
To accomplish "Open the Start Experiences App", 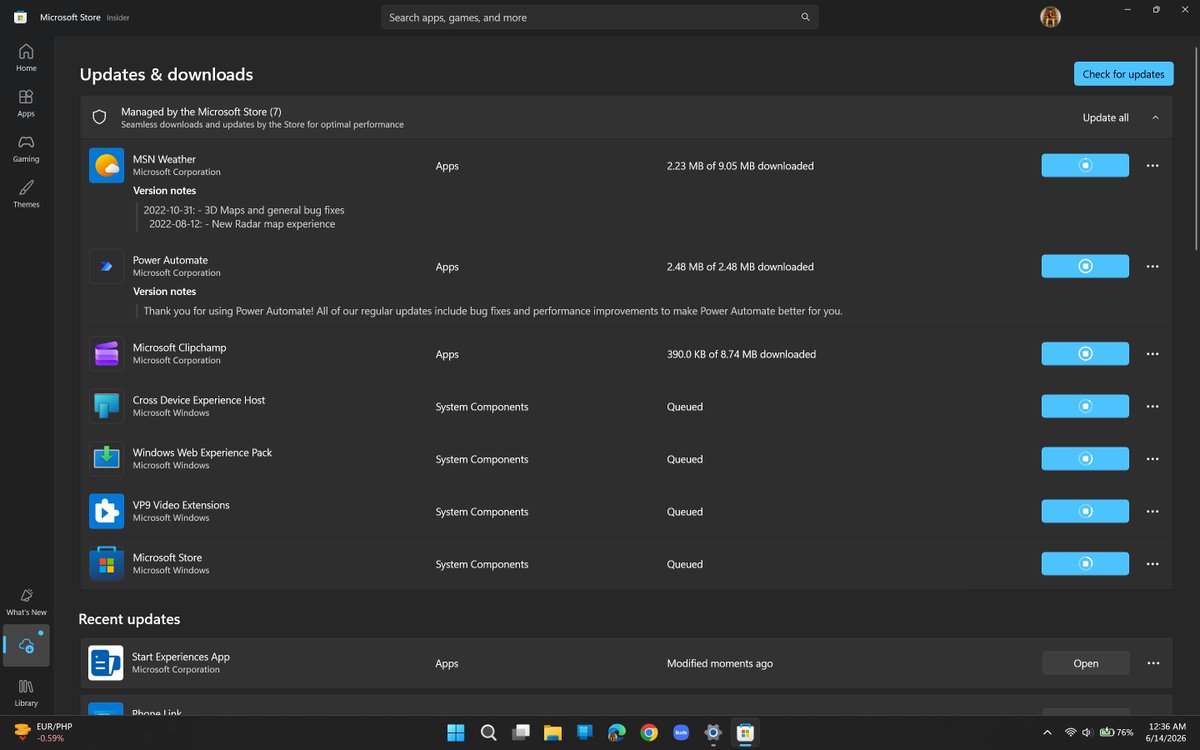I will coord(1086,663).
